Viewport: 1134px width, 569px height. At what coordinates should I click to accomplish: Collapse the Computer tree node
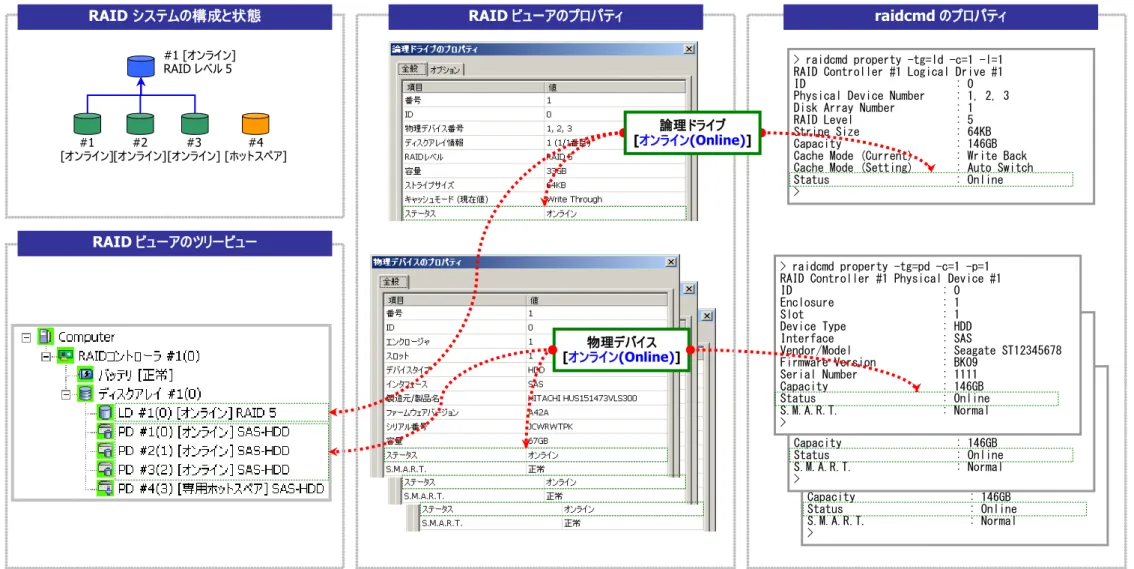tap(27, 337)
